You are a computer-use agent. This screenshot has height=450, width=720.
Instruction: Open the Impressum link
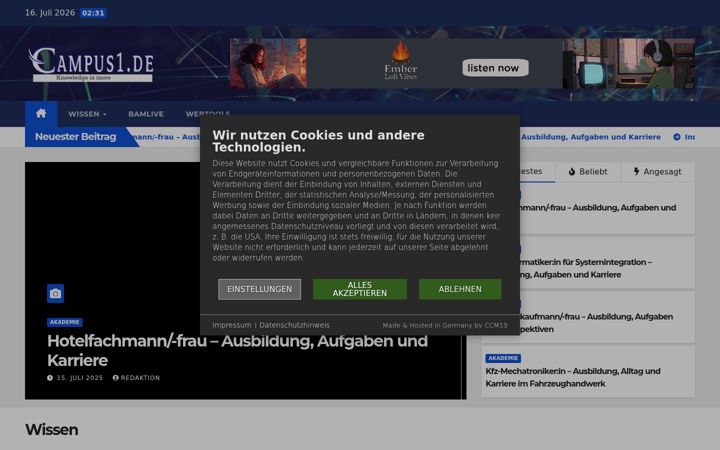click(x=232, y=325)
